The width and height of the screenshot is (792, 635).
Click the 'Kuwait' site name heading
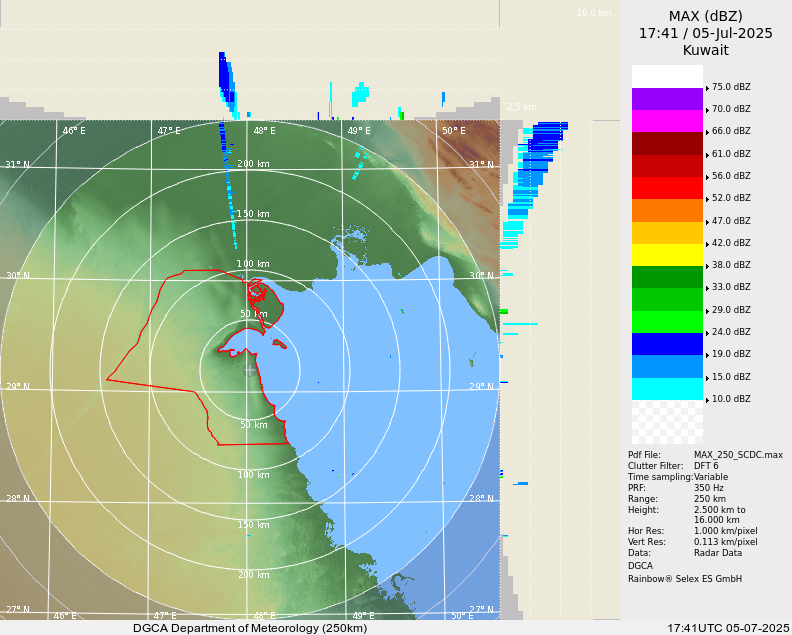[706, 50]
